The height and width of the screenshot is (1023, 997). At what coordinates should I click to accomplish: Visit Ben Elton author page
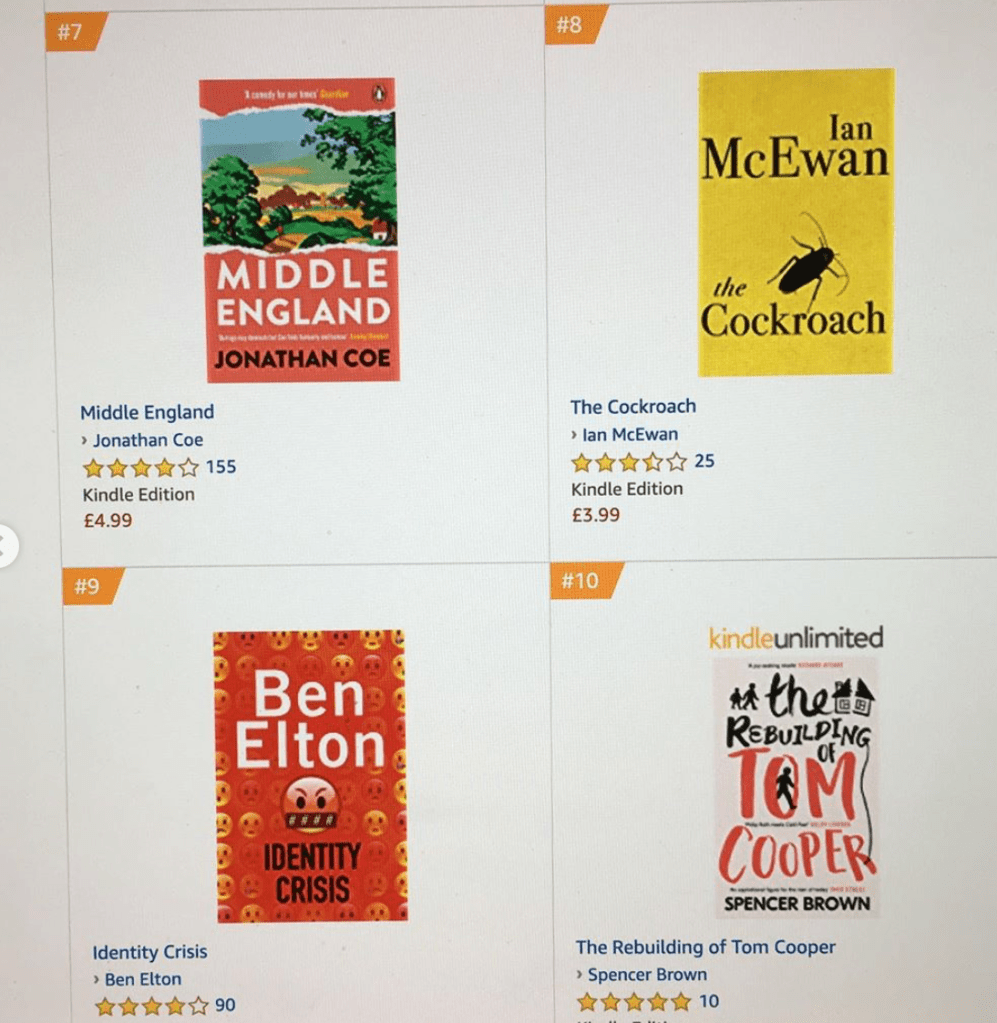(x=143, y=979)
